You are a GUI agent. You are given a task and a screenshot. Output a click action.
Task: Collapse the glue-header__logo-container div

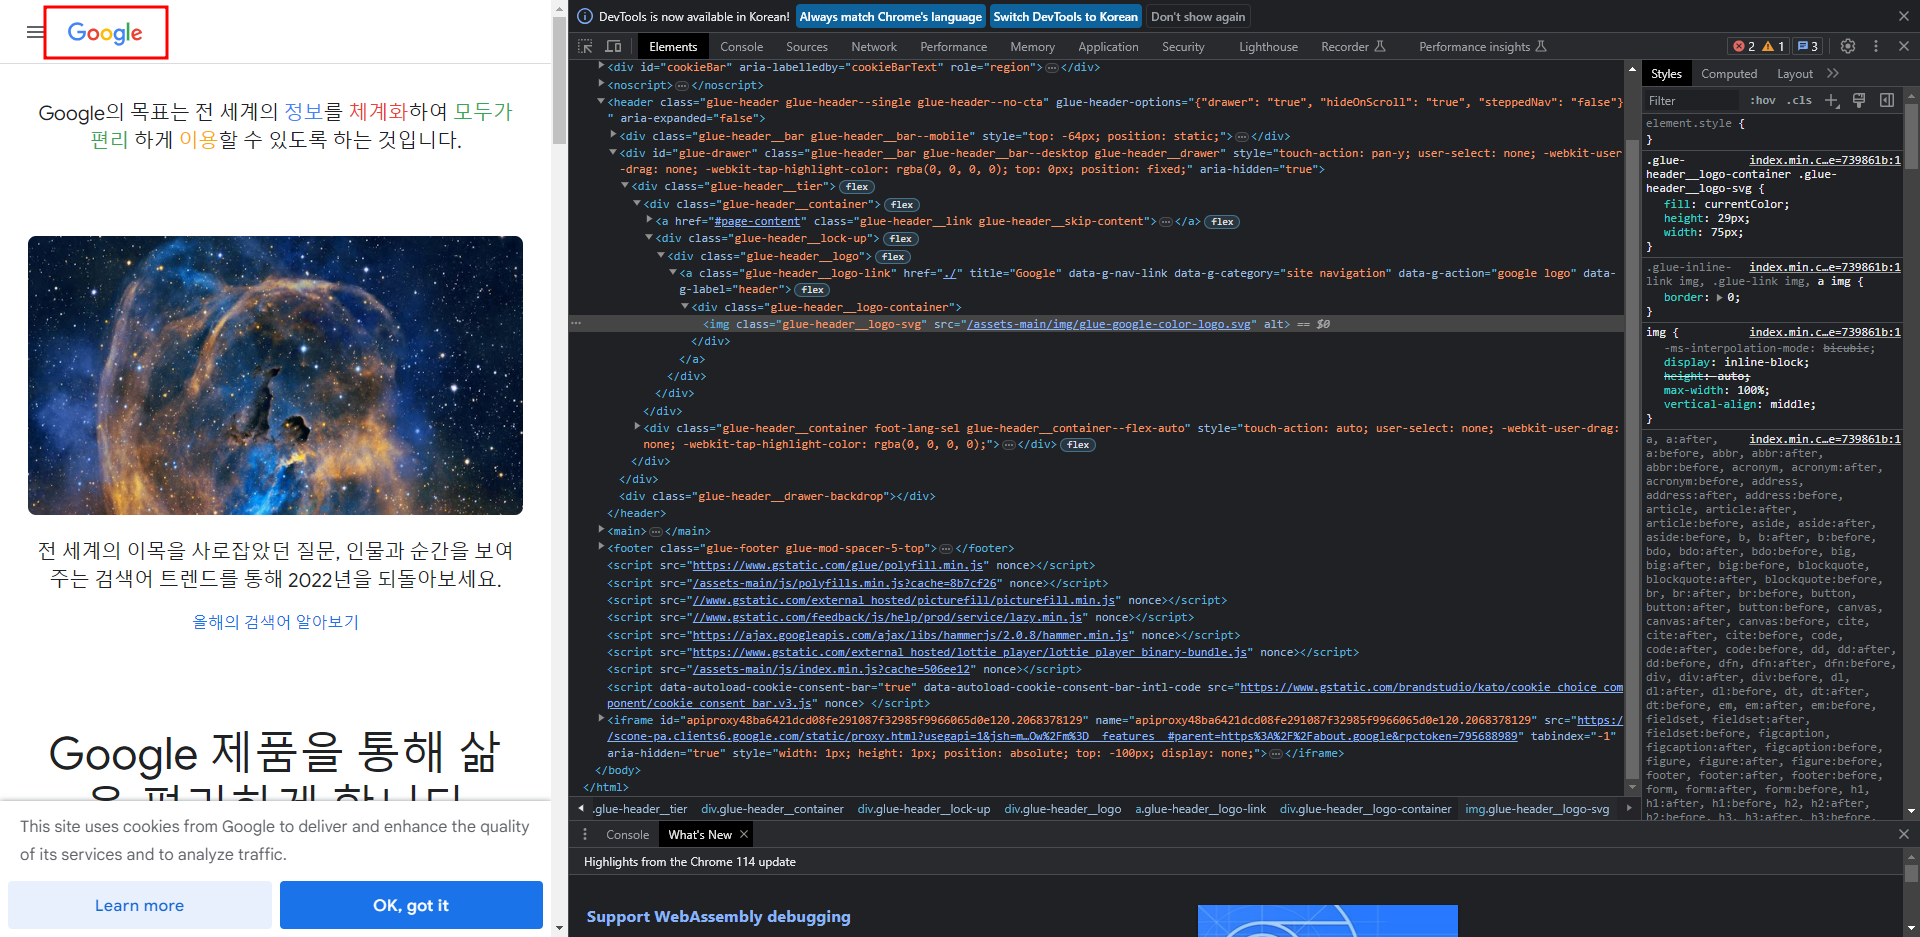click(685, 307)
